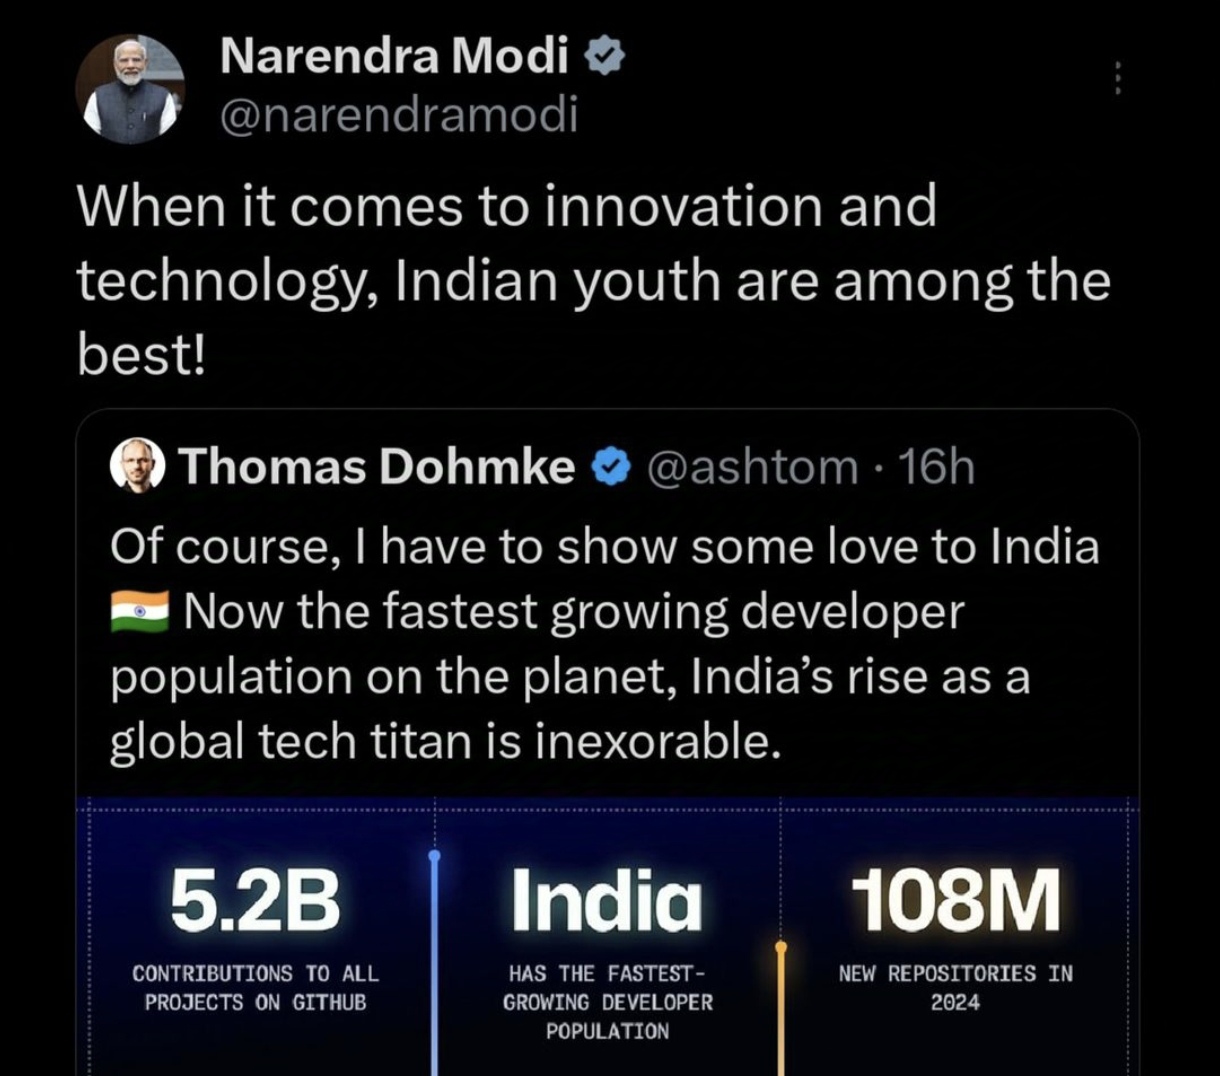Open the three-dot more options menu

1117,78
